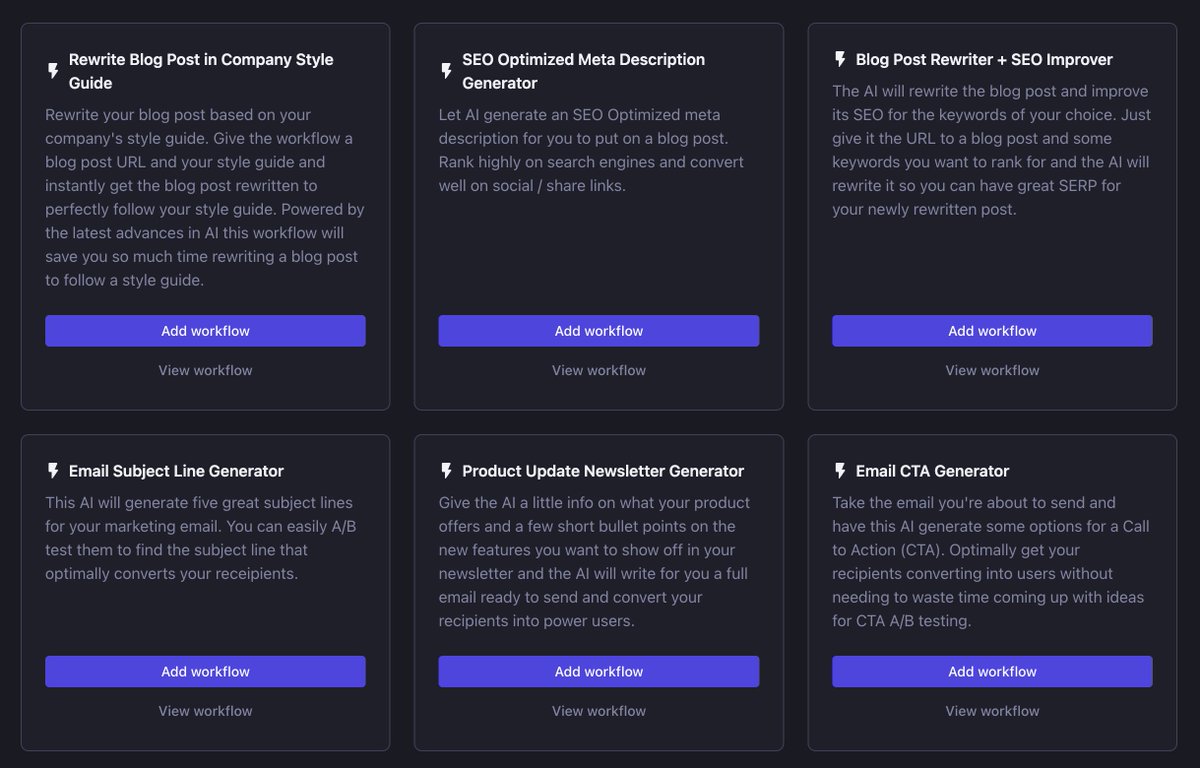
Task: View workflow for Blog Post Rewriter + SEO Improver
Action: coord(992,370)
